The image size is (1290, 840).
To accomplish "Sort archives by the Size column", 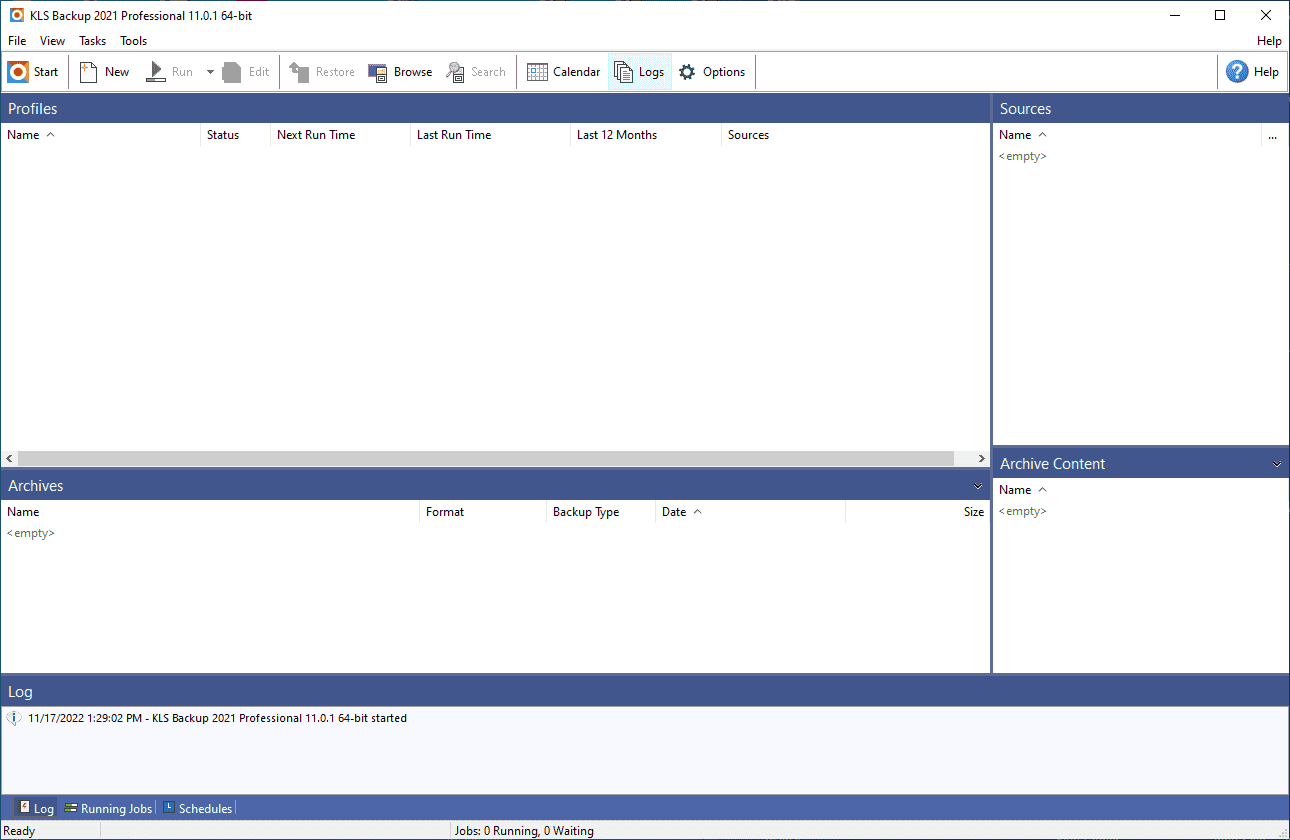I will tap(918, 512).
